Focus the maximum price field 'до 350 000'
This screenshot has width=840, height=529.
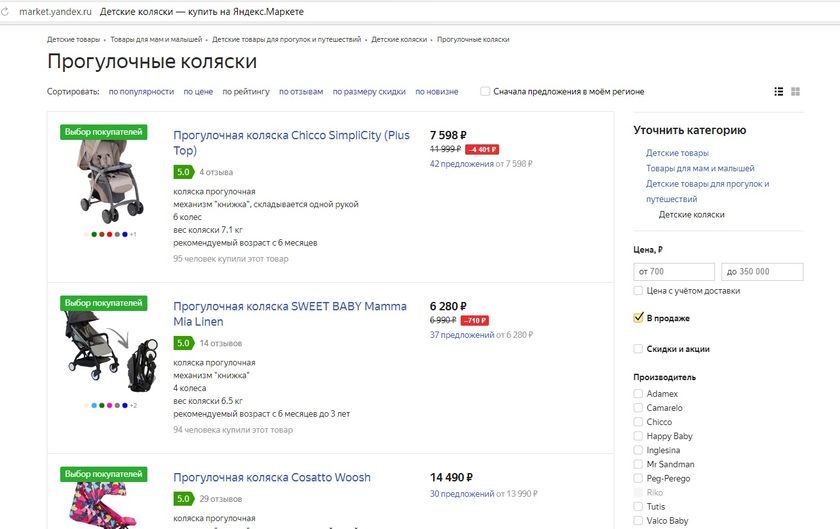[x=762, y=272]
